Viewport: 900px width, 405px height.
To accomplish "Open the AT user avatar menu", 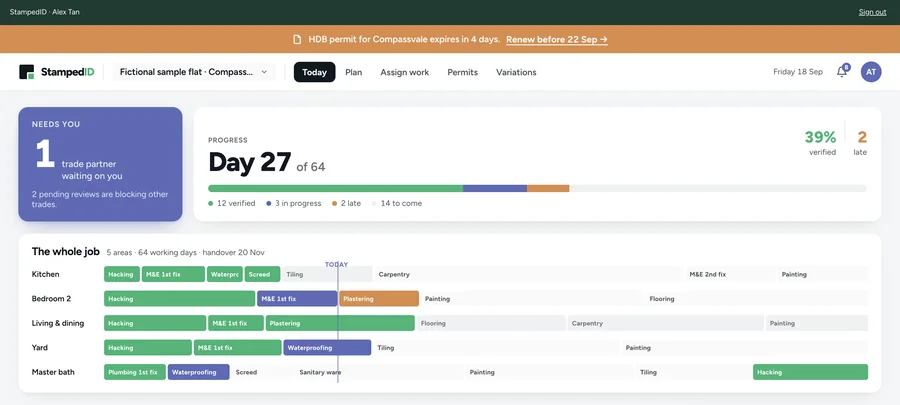I will (871, 72).
